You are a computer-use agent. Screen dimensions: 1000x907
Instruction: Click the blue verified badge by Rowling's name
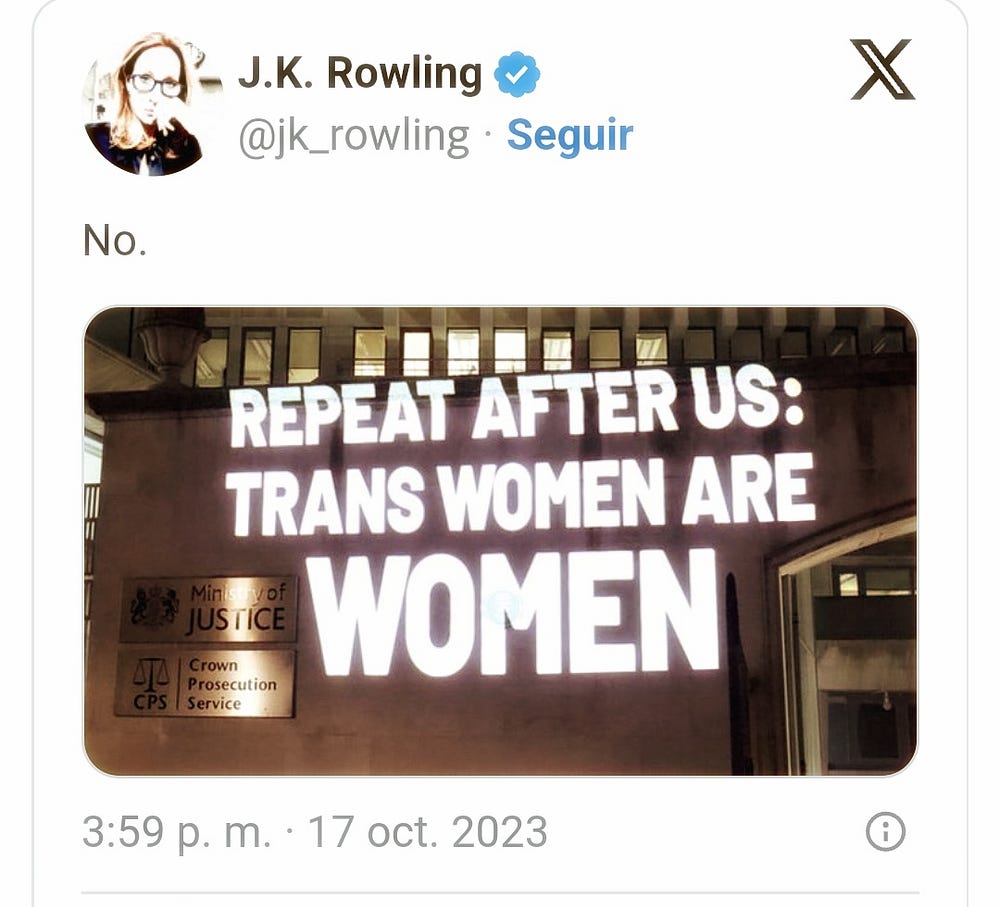click(x=517, y=74)
